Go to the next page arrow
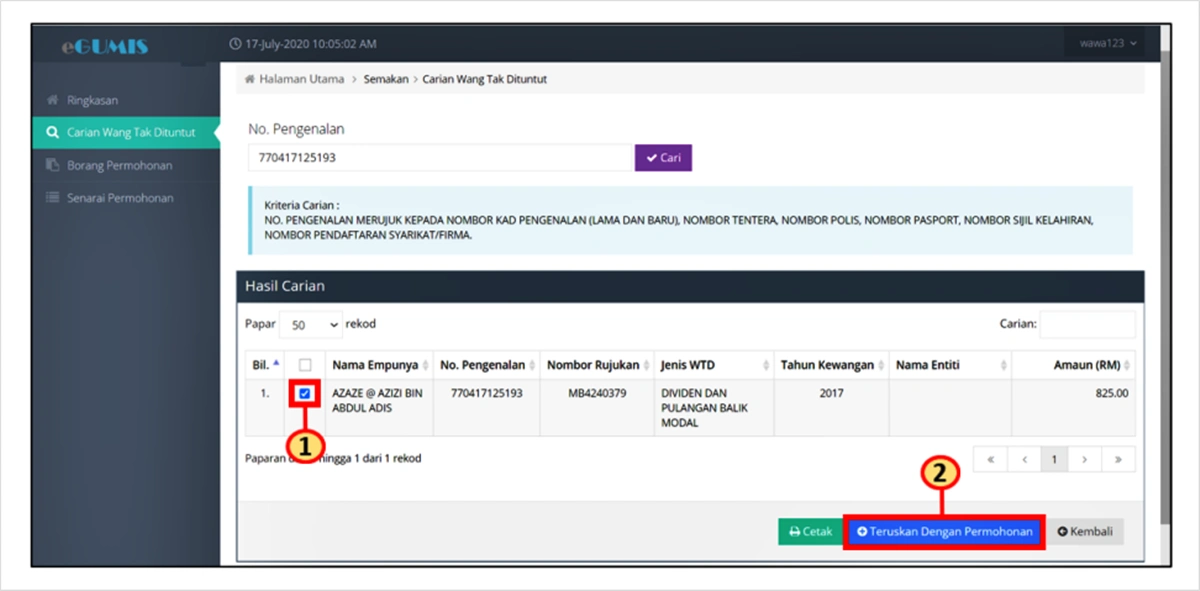Screen dimensions: 1200x591 tap(1085, 459)
